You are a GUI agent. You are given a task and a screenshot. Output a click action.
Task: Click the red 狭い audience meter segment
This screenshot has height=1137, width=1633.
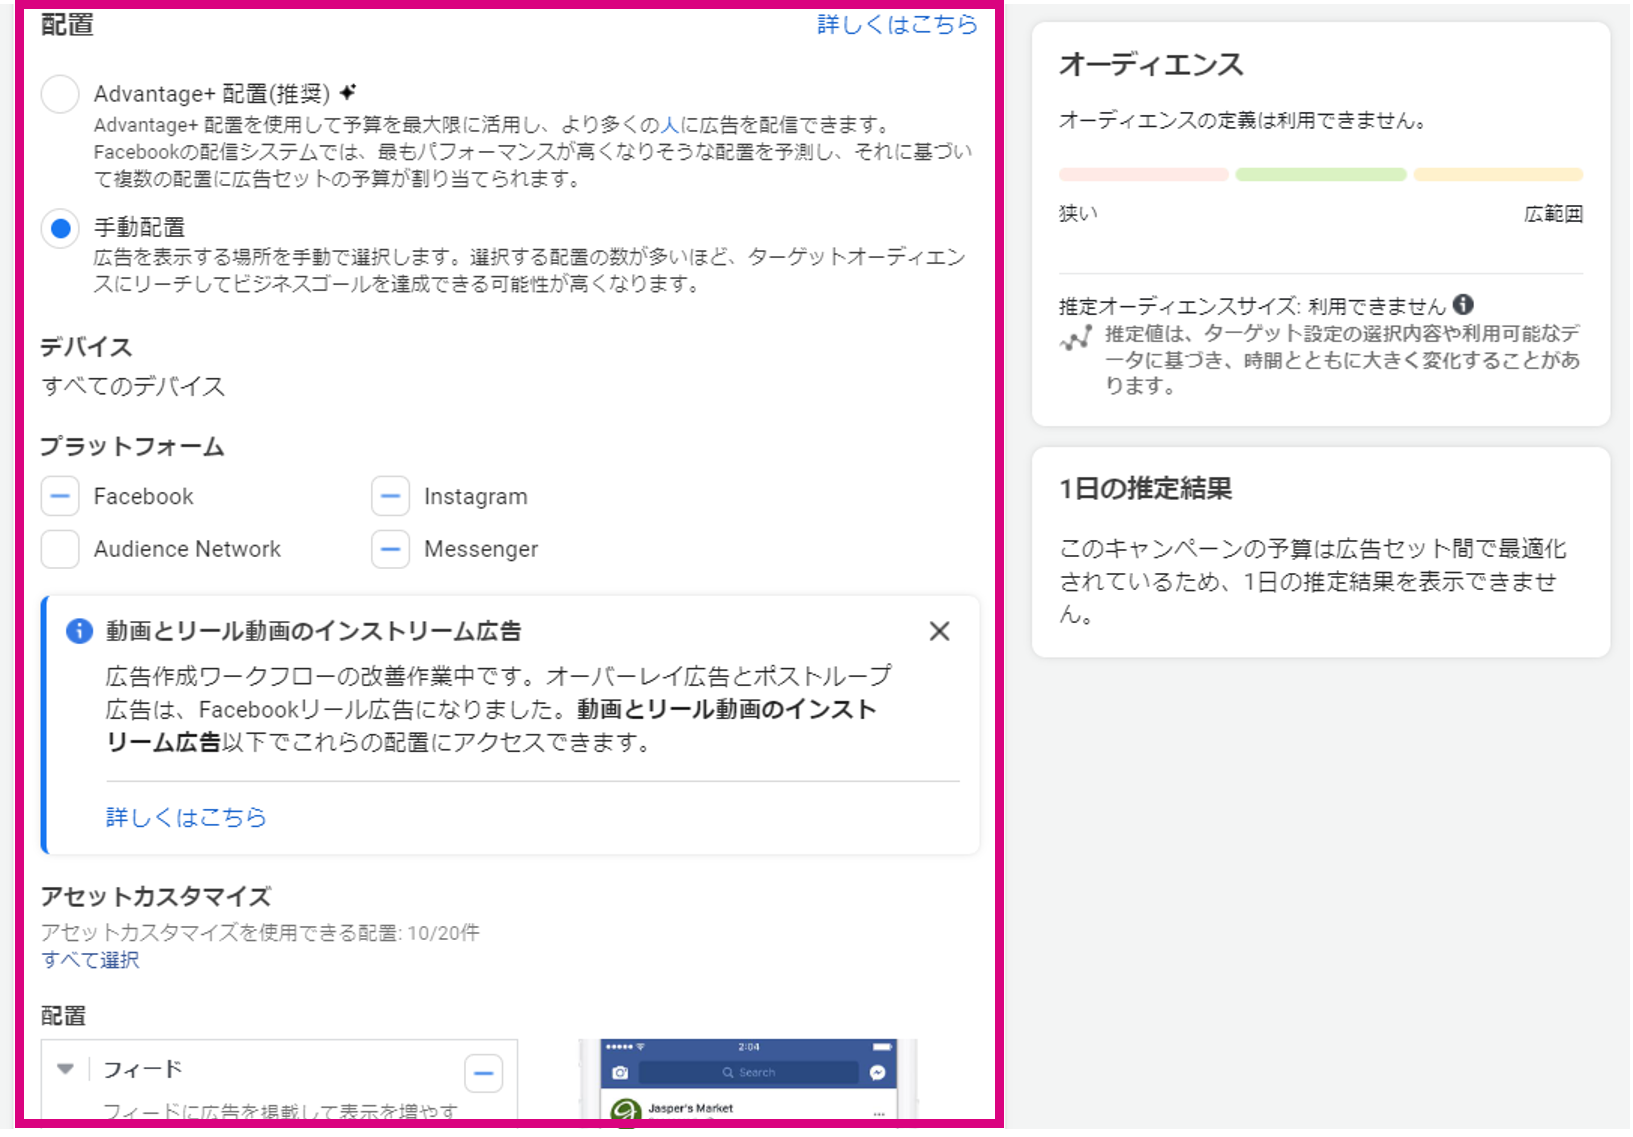tap(1143, 175)
